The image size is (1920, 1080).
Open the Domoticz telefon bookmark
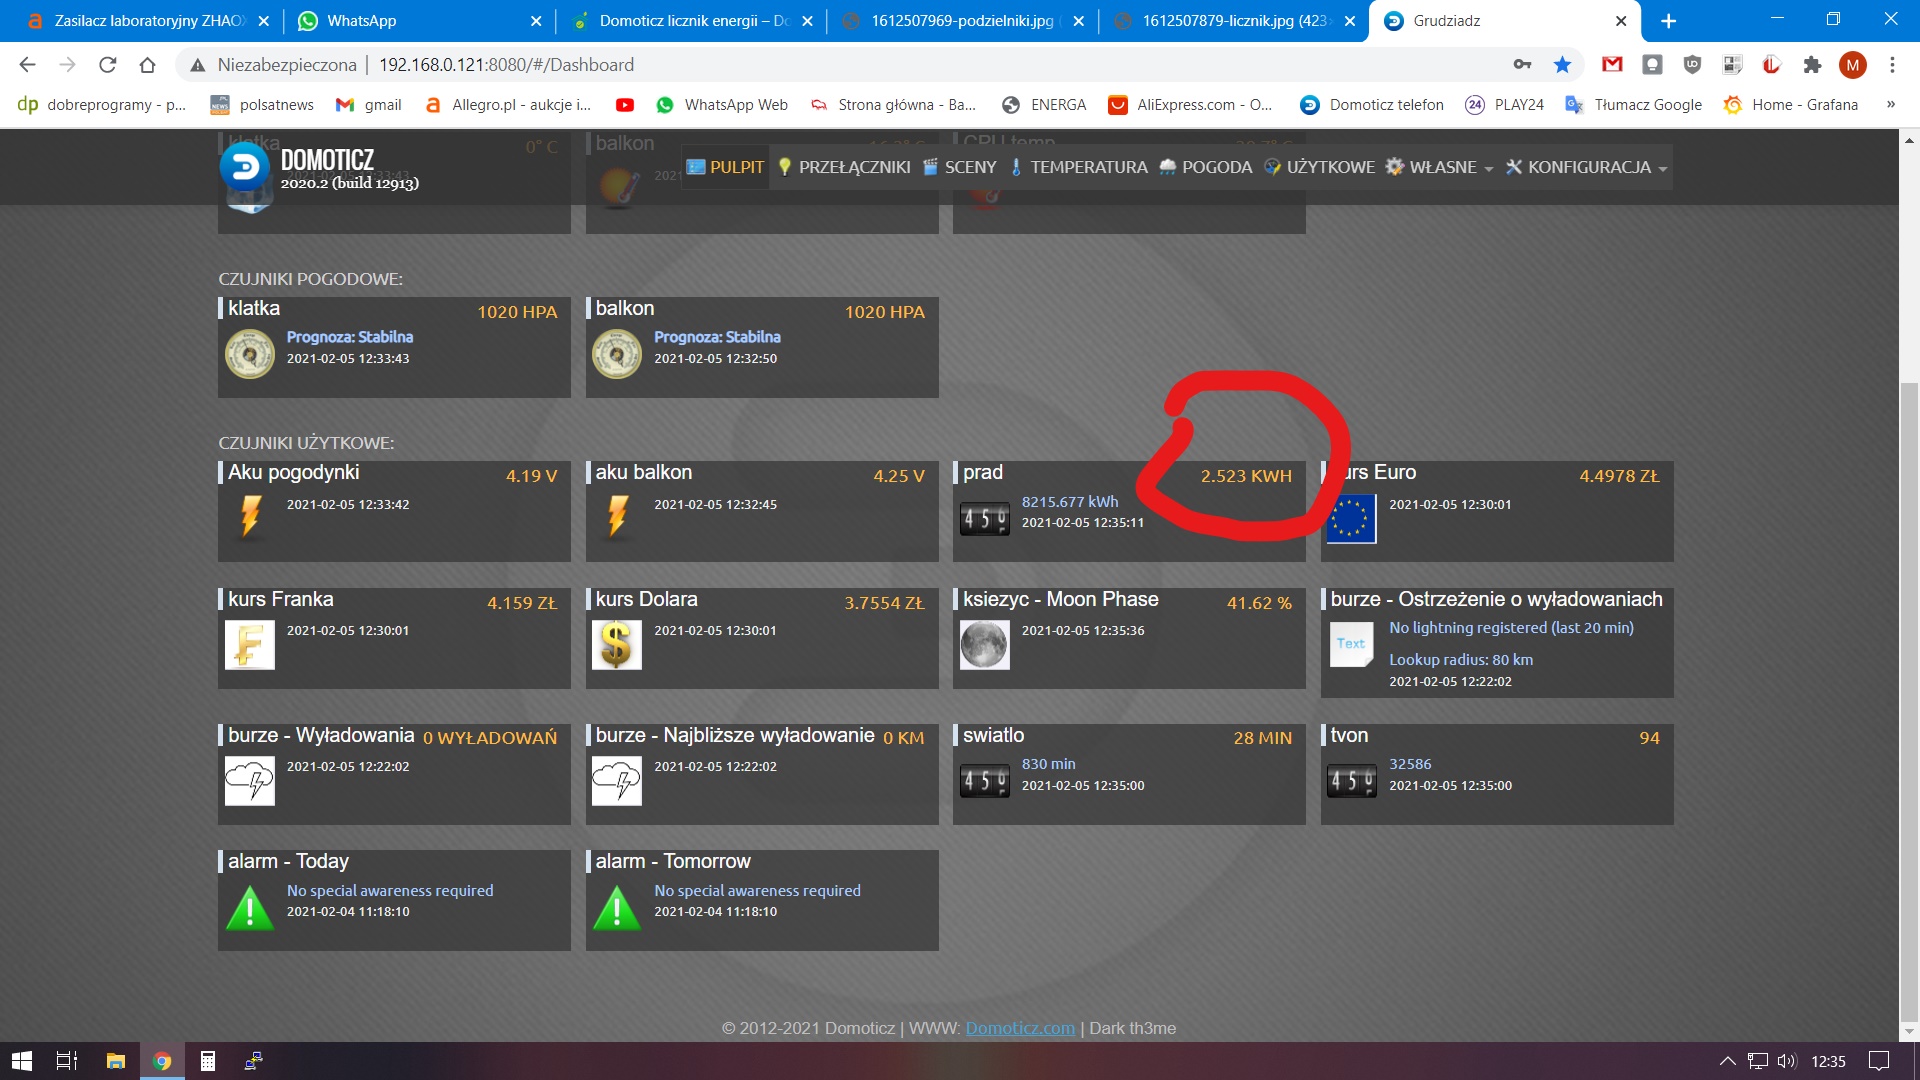click(1372, 105)
